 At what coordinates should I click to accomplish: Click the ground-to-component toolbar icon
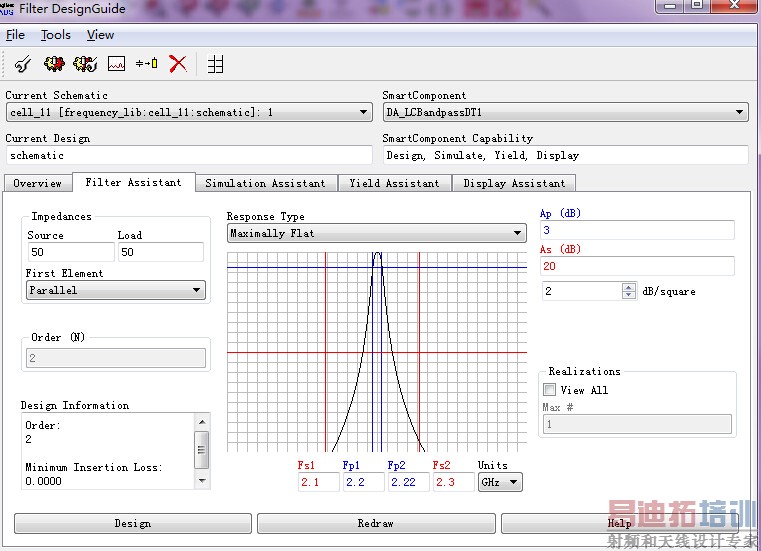tap(147, 63)
